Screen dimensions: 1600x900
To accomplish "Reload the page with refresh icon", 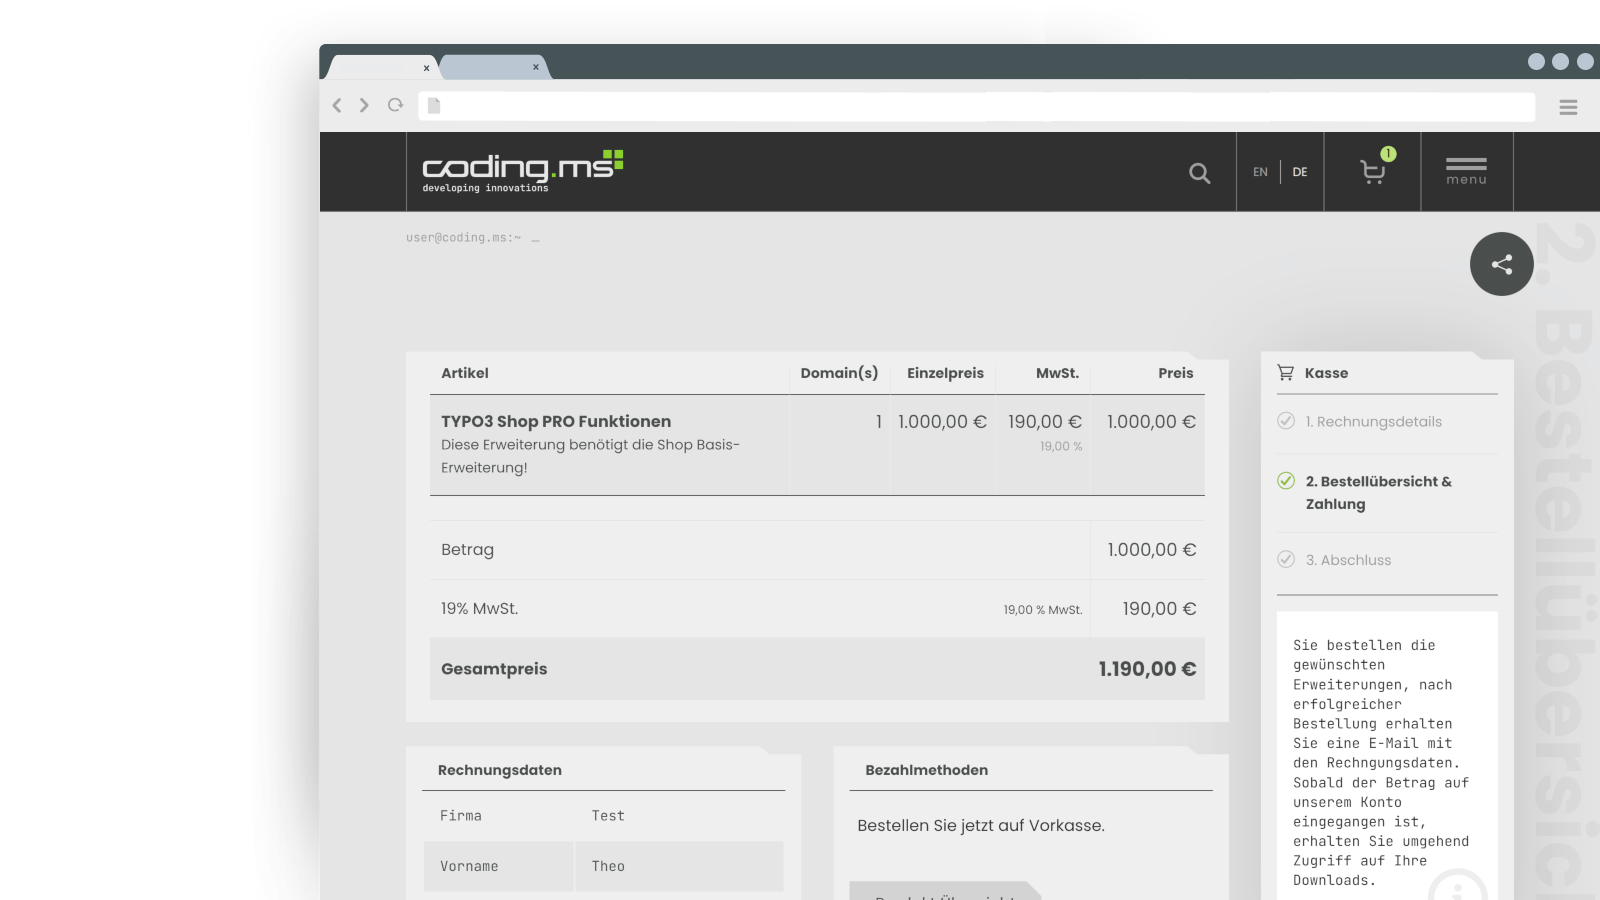I will [x=395, y=105].
